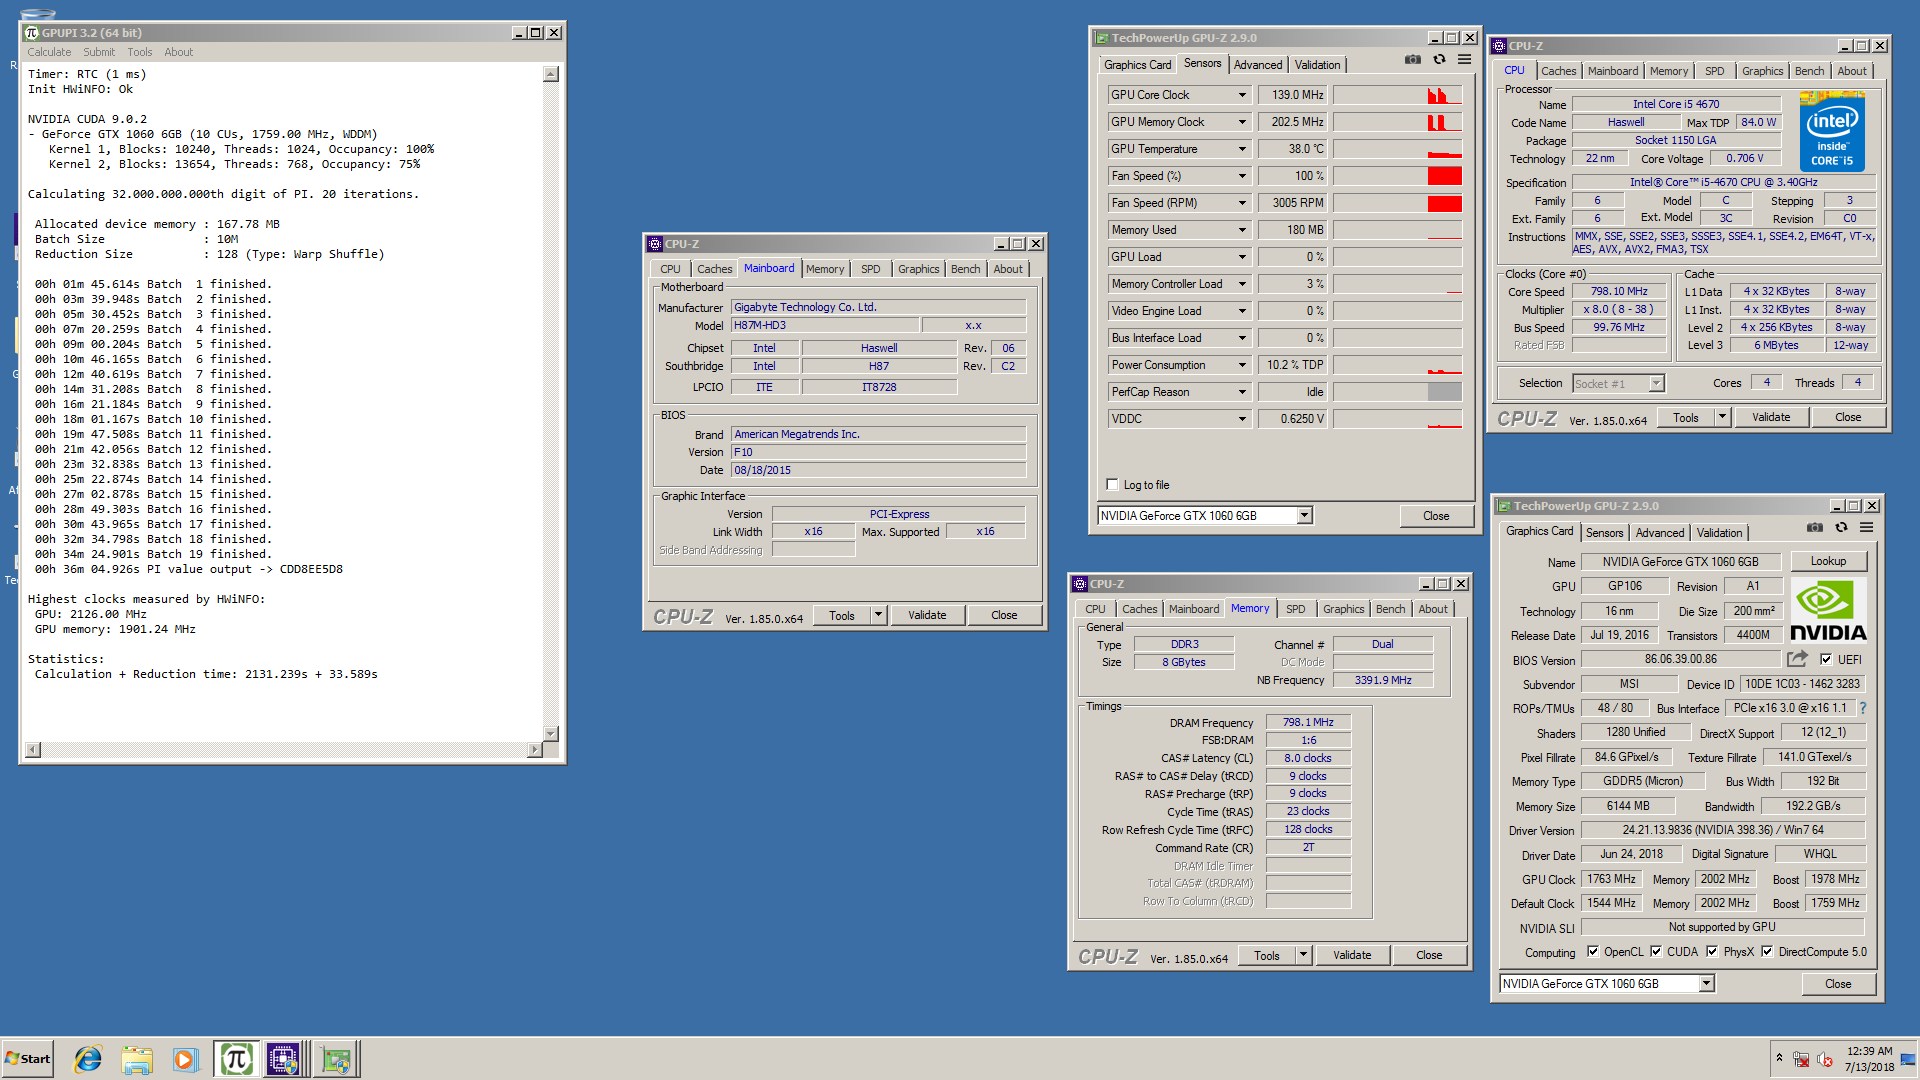The width and height of the screenshot is (1920, 1080).
Task: Switch to Bench tab in CPU-Z Mainboard window
Action: coord(965,269)
